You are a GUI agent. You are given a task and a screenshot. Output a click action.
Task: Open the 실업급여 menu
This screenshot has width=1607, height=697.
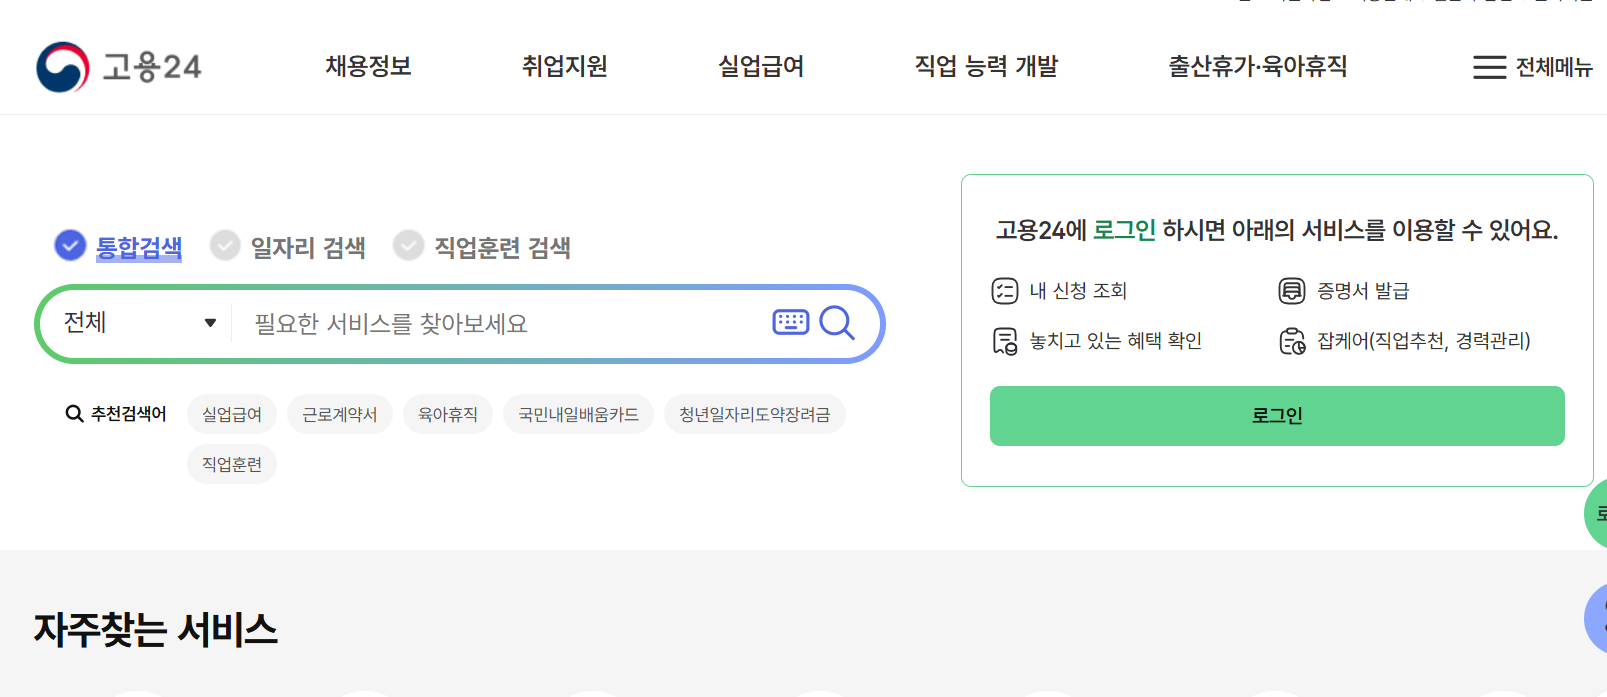coord(760,66)
